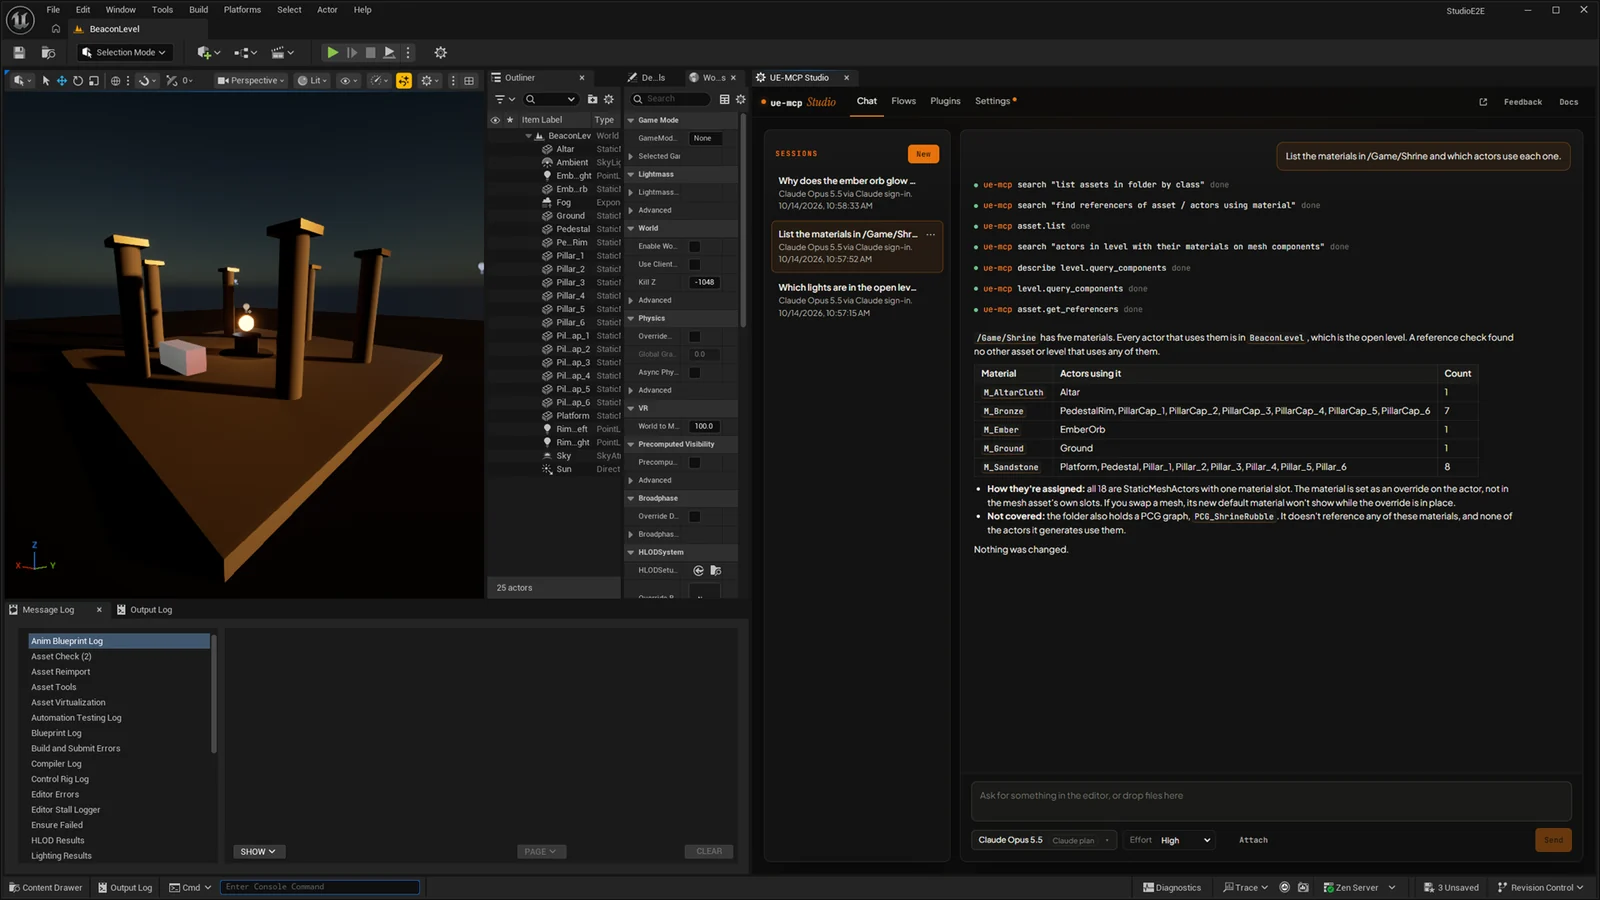Stop the simulation with the stop button
The image size is (1600, 900).
pyautogui.click(x=370, y=52)
